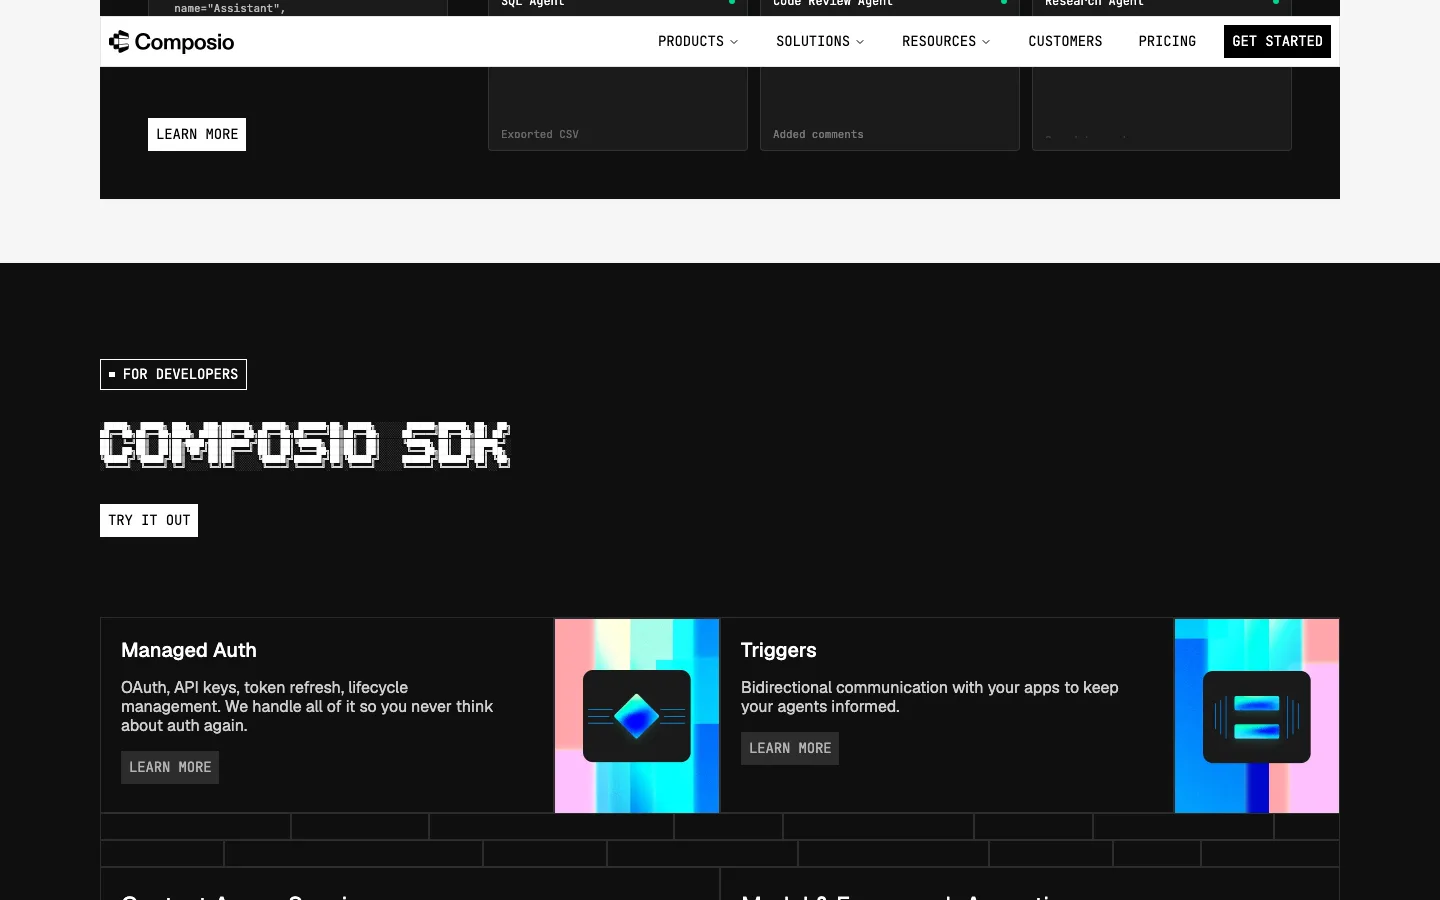
Task: Select the Composio SDK pixel heading
Action: tap(305, 445)
